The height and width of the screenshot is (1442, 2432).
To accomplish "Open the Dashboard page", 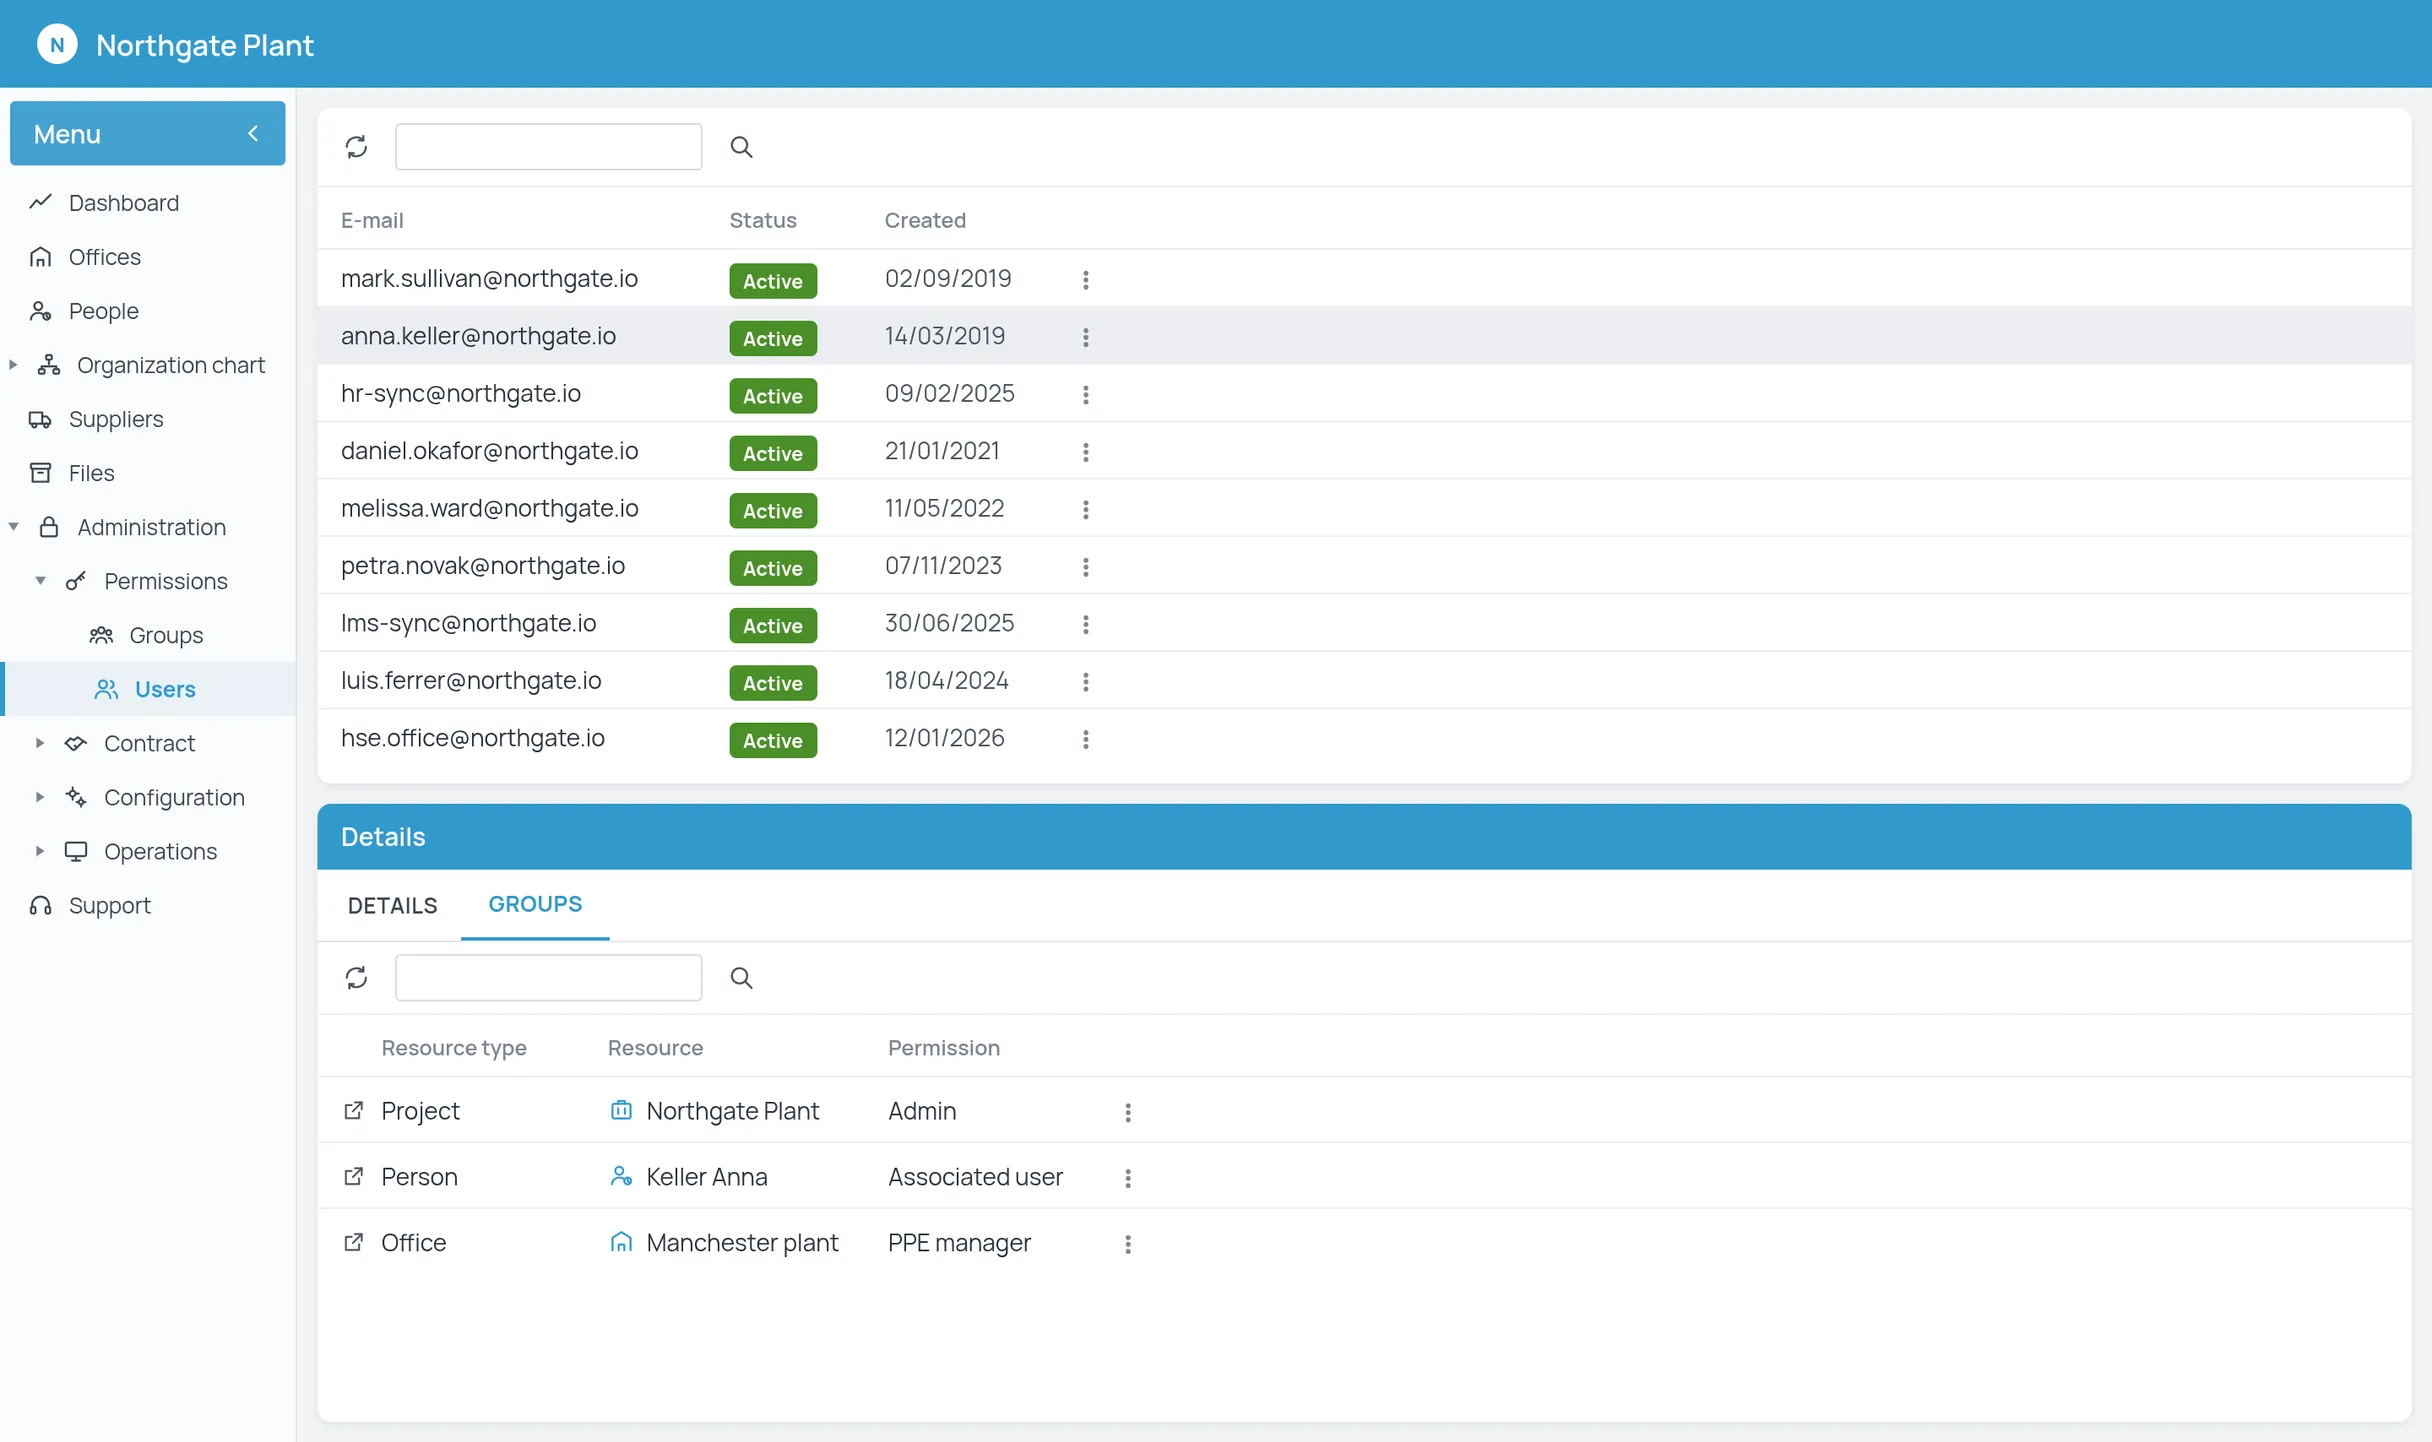I will pyautogui.click(x=124, y=203).
